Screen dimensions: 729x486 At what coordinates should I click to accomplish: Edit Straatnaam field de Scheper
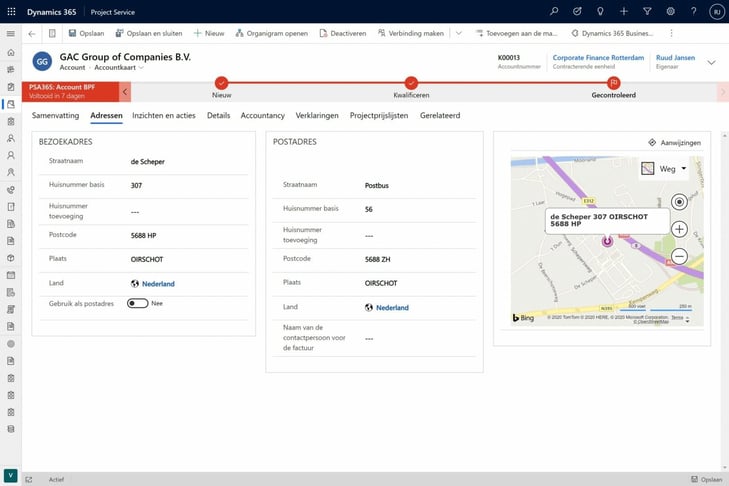tap(188, 162)
